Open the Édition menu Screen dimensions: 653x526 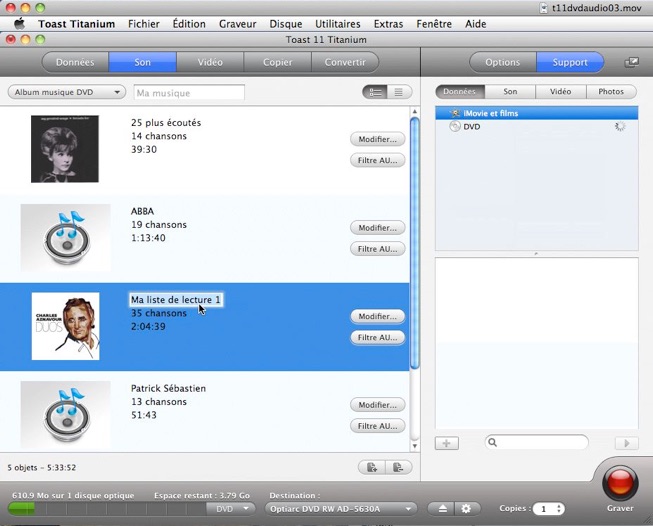(189, 24)
